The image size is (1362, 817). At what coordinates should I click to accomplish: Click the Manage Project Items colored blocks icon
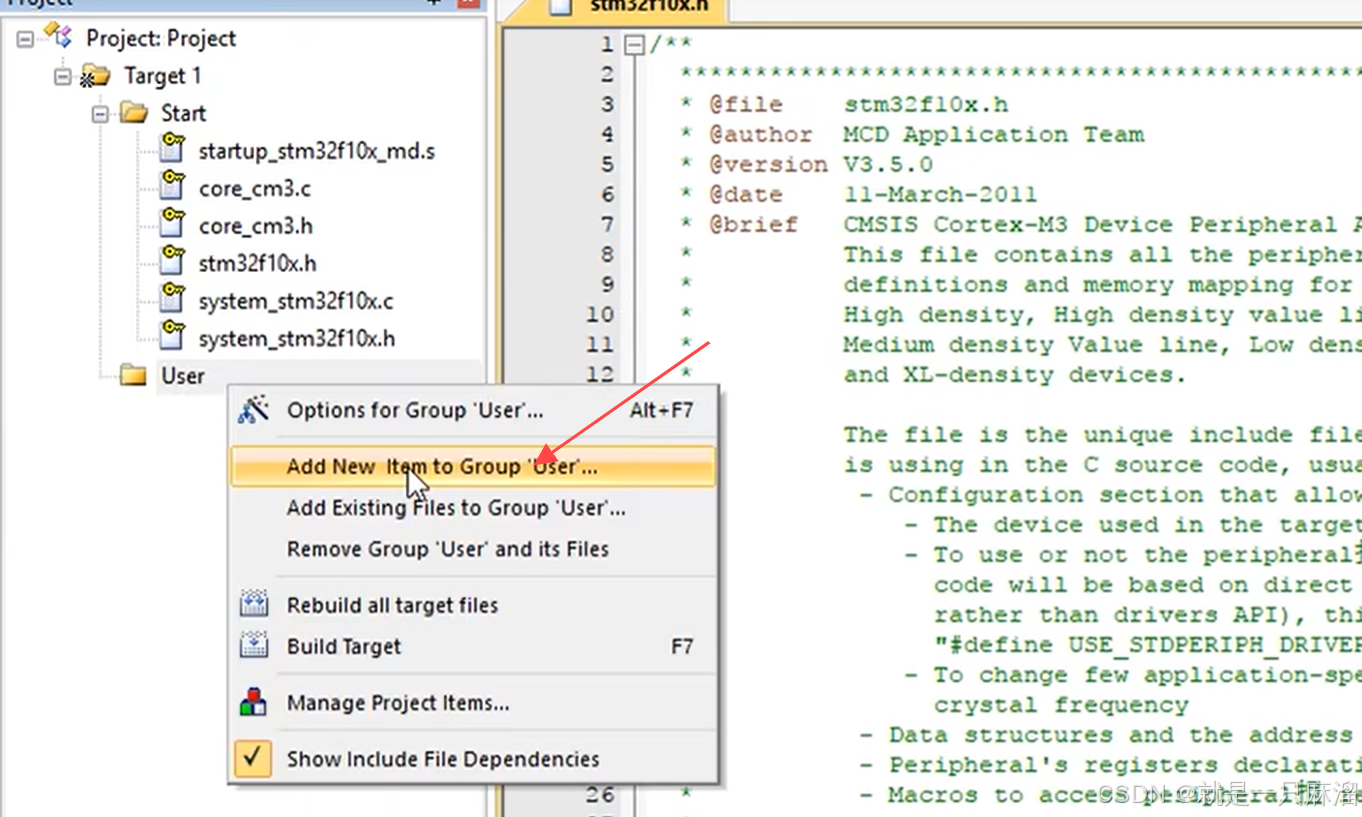(x=254, y=702)
